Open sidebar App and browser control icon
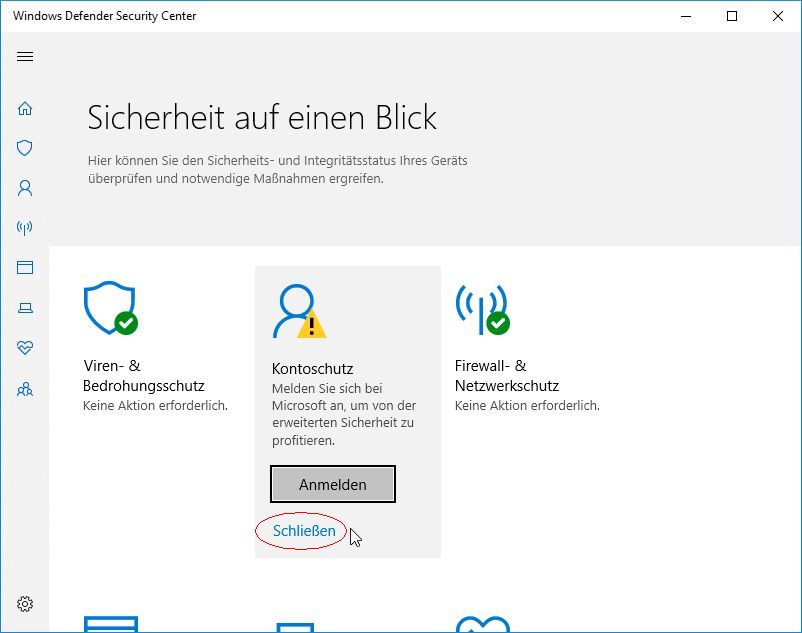 pyautogui.click(x=25, y=267)
